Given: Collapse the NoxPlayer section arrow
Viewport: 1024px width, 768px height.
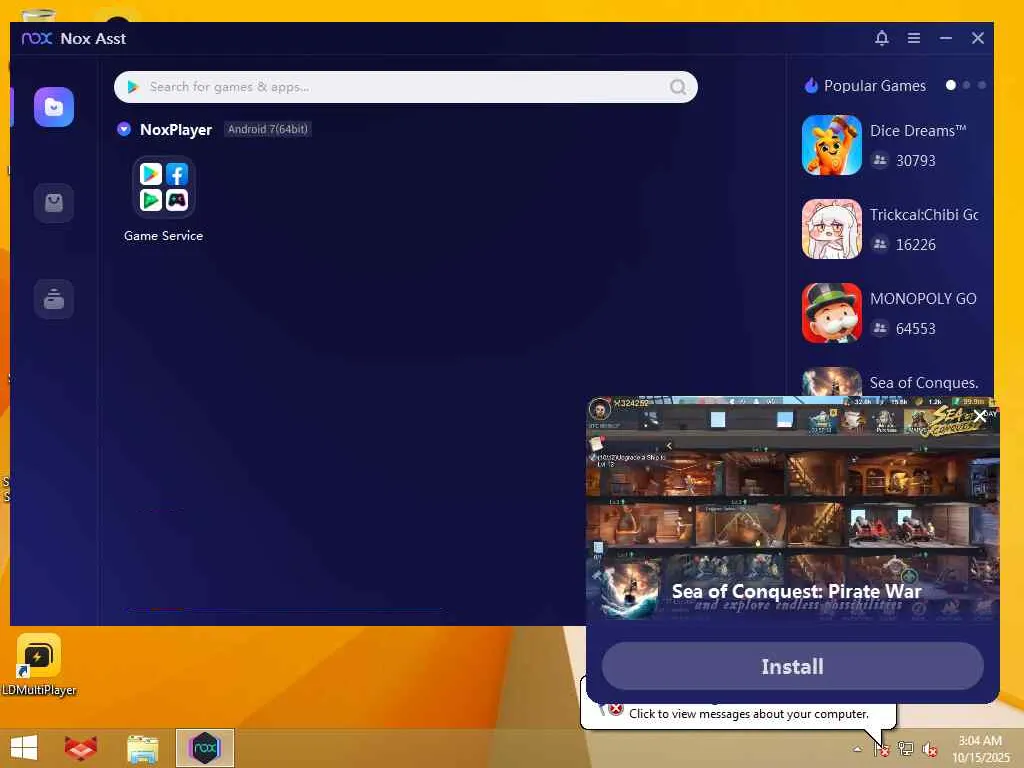Looking at the screenshot, I should coord(123,129).
